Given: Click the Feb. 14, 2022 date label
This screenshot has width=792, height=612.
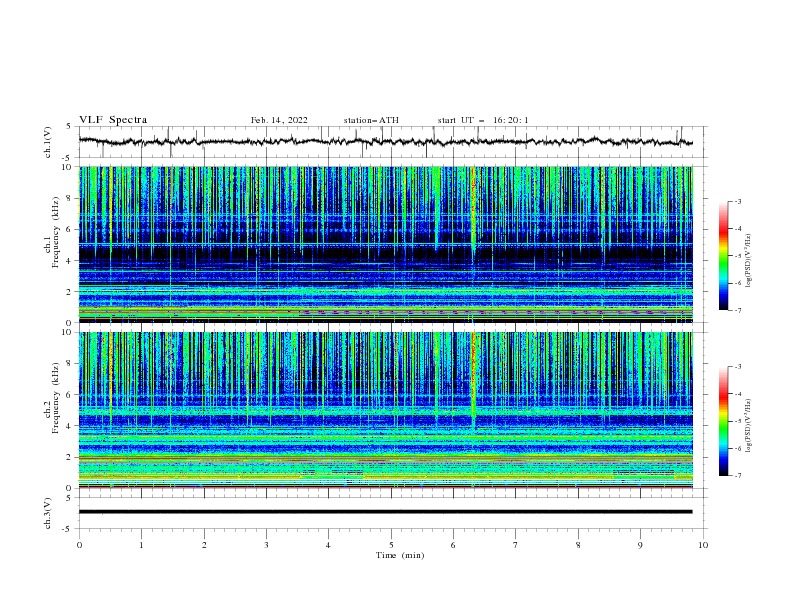Looking at the screenshot, I should [279, 120].
